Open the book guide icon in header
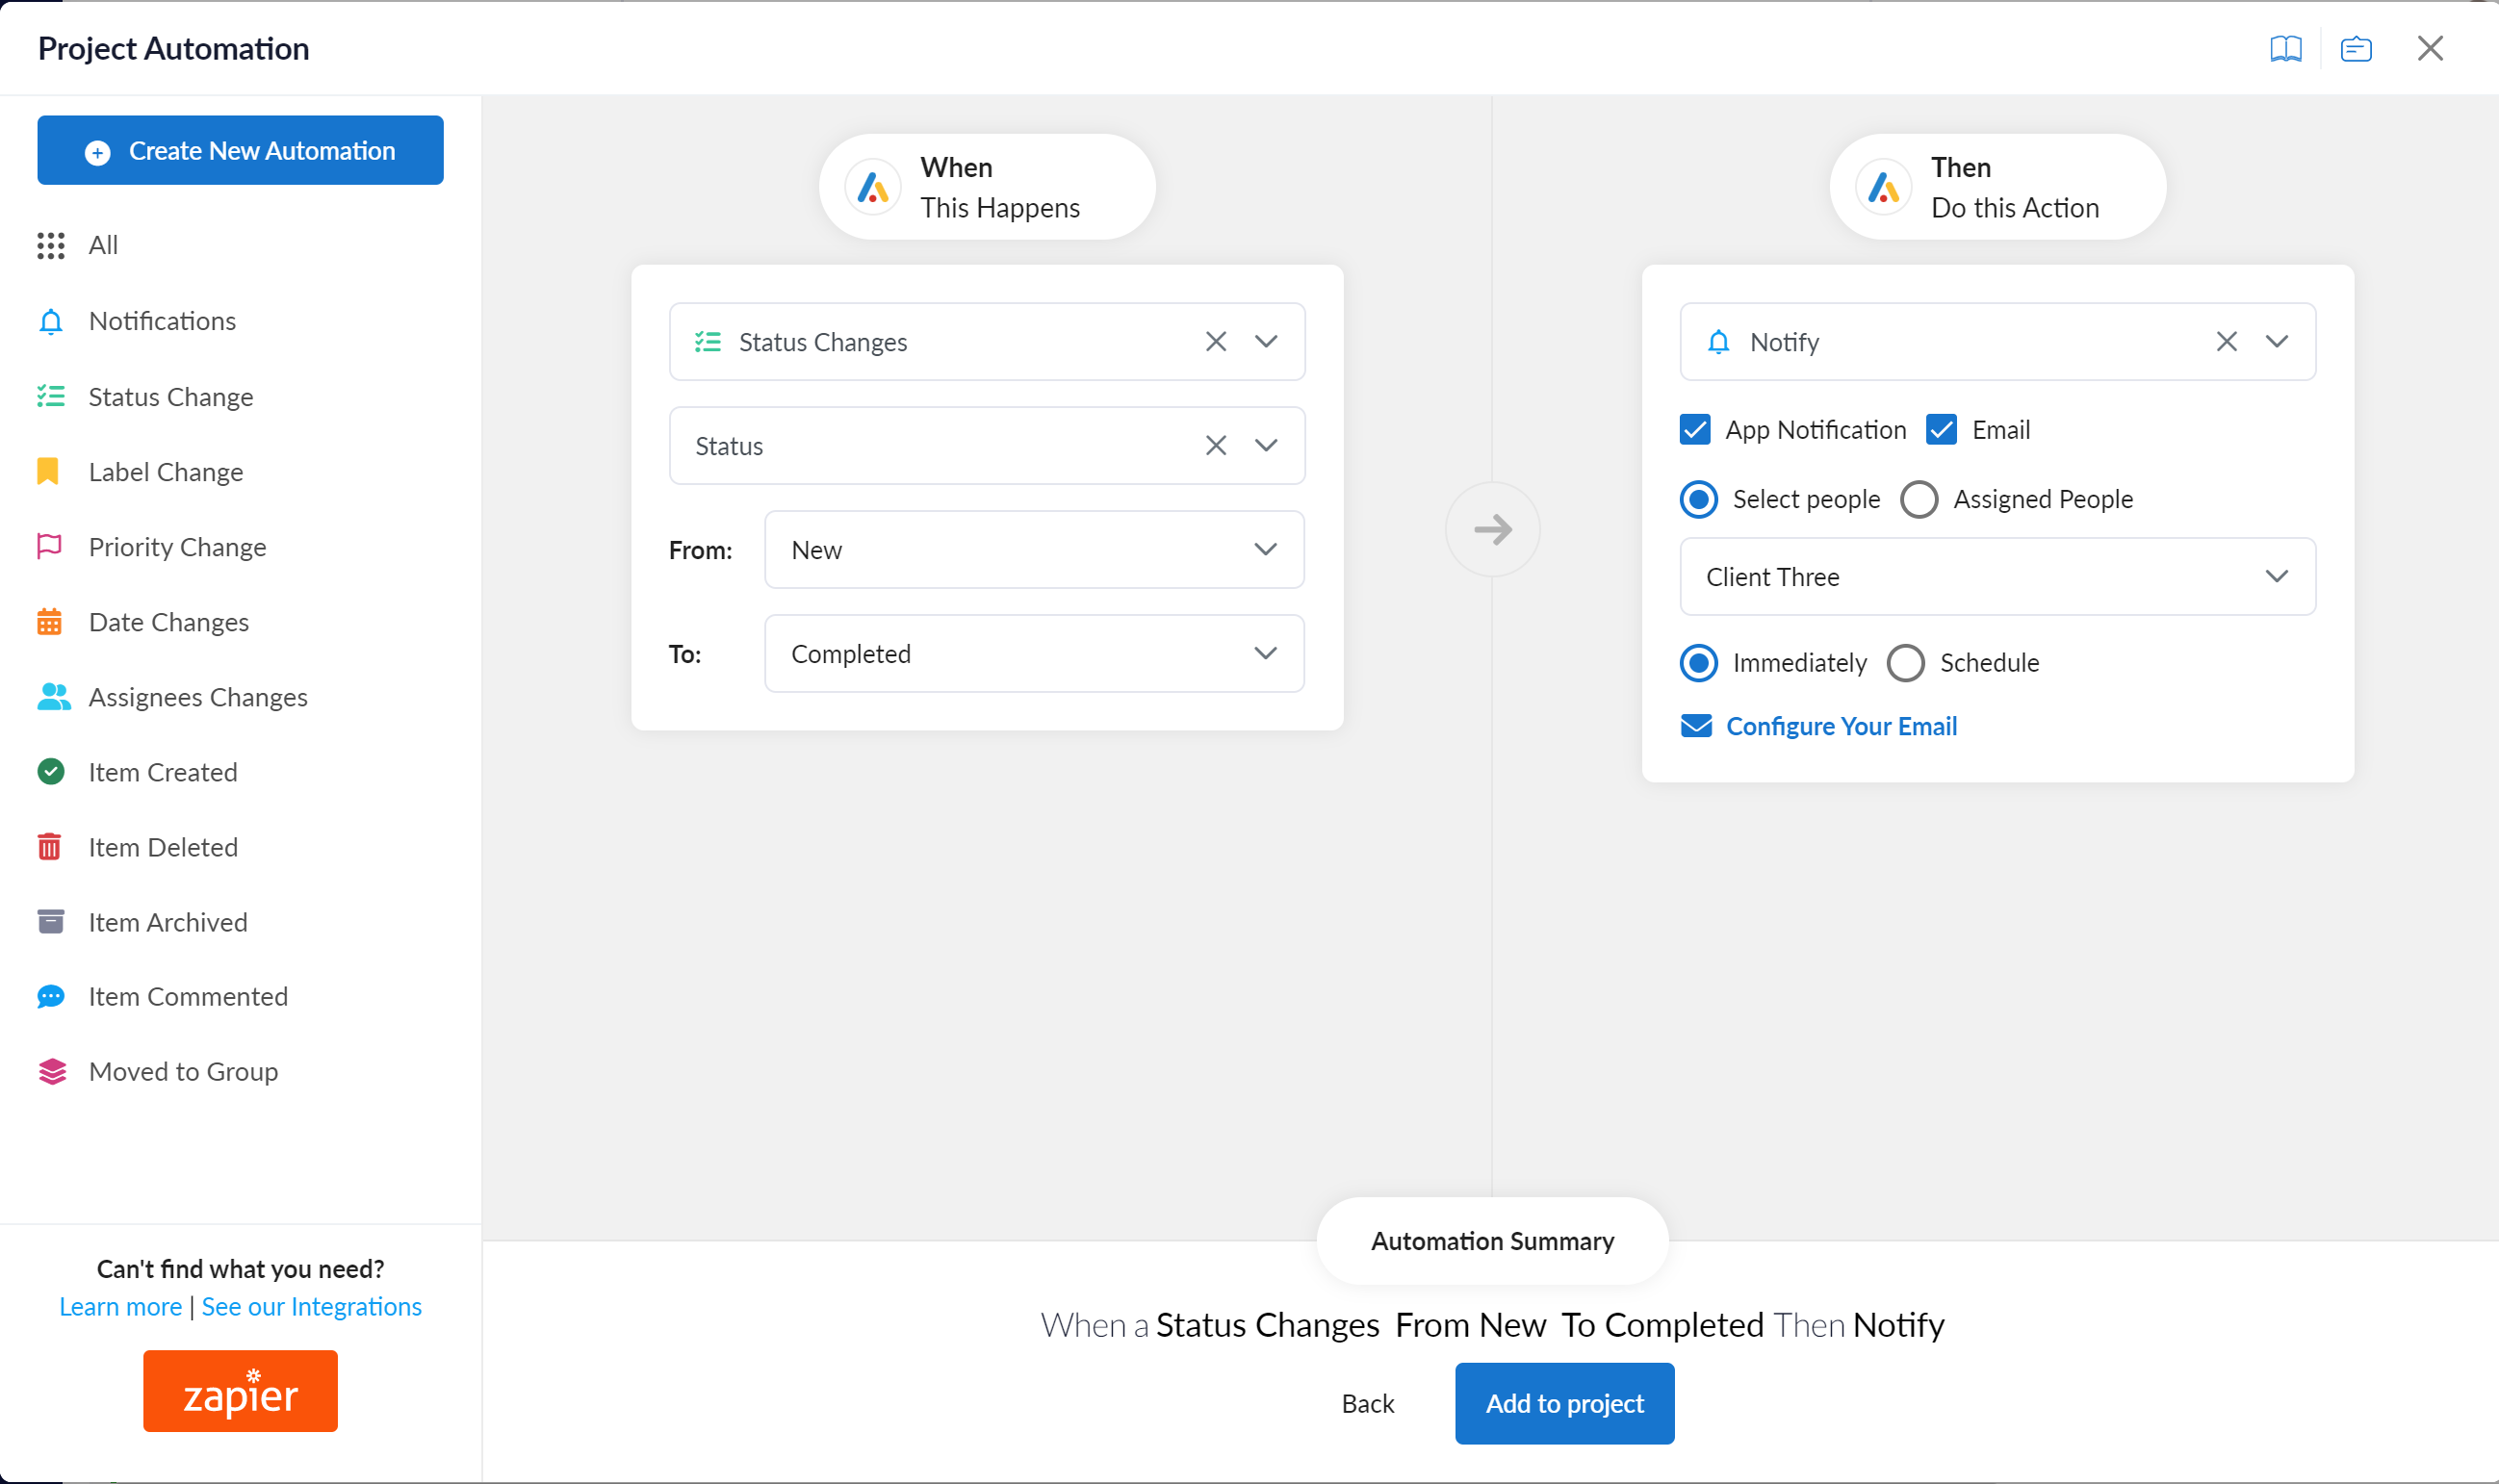 [x=2285, y=48]
